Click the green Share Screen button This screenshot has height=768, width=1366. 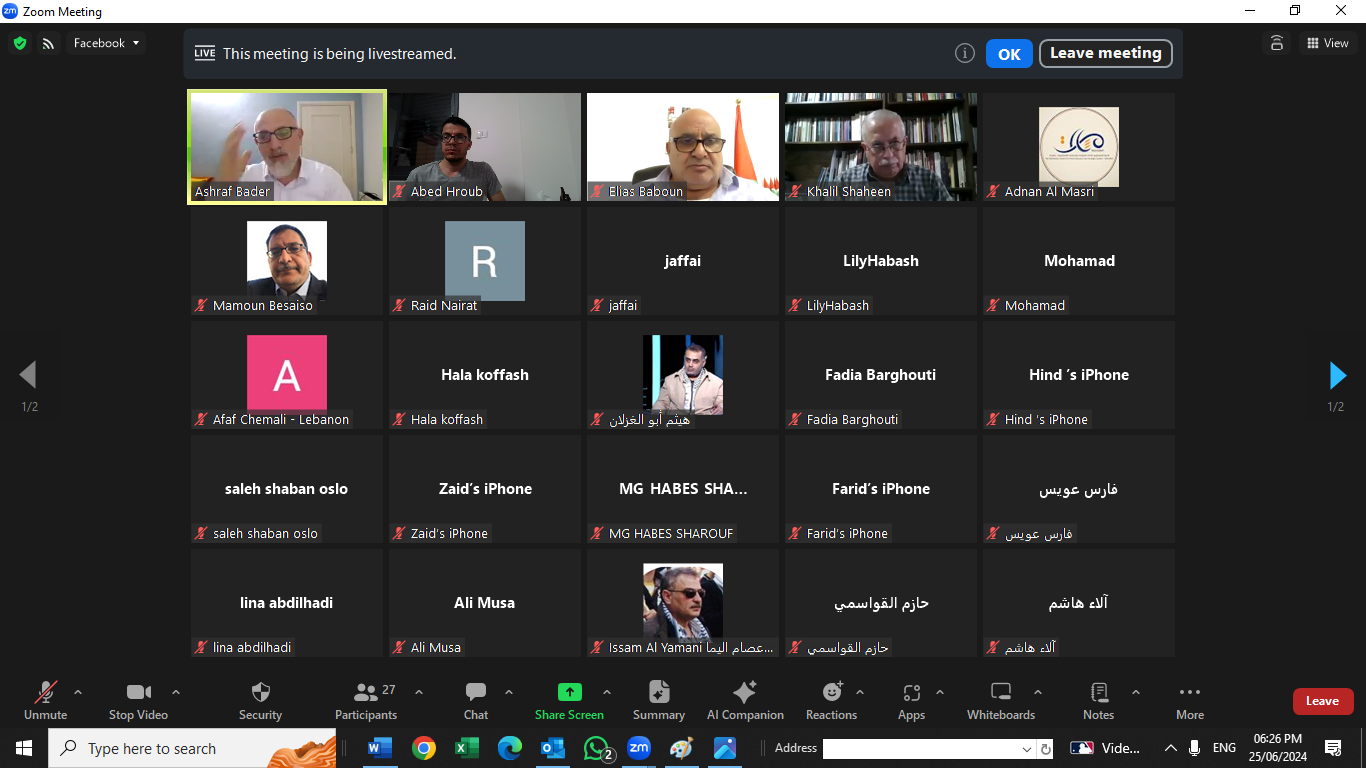pyautogui.click(x=569, y=692)
